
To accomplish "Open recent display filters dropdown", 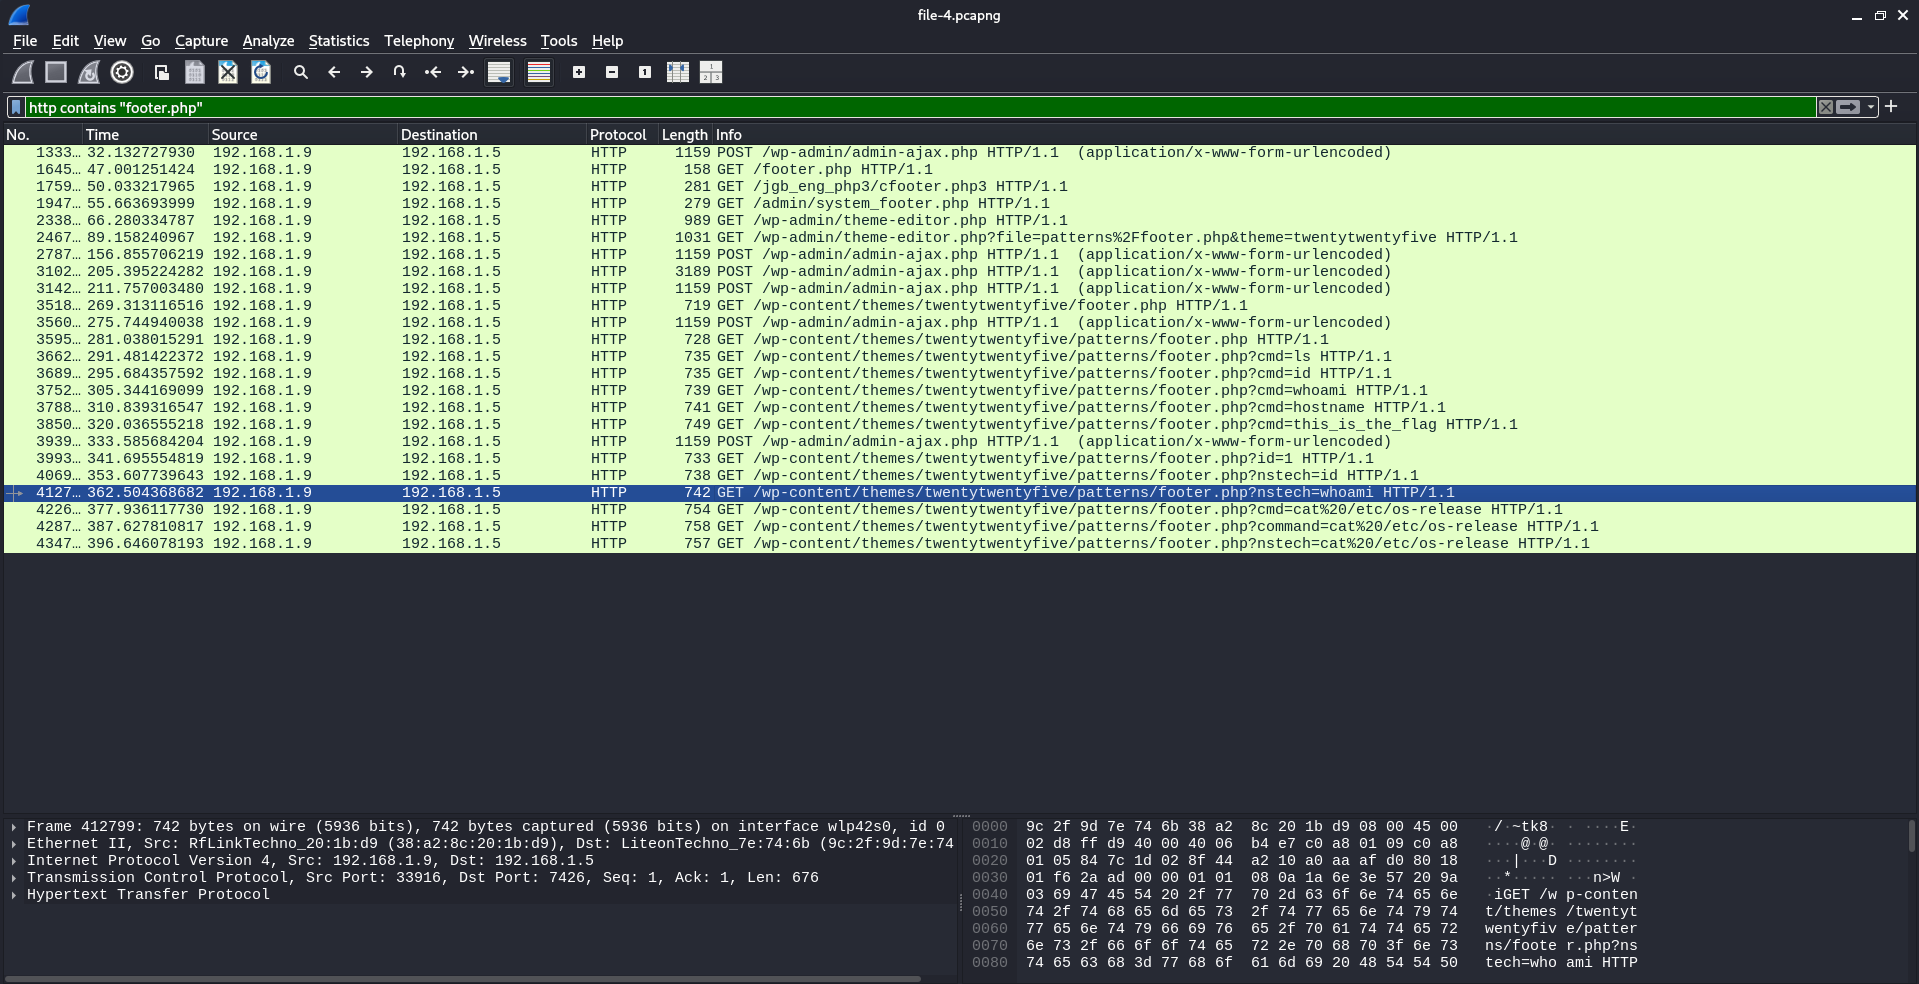I will pos(1870,107).
